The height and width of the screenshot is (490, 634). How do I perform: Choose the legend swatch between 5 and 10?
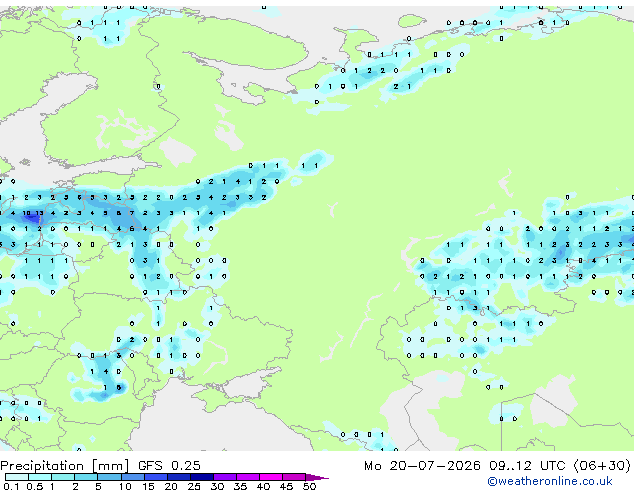[x=109, y=477]
